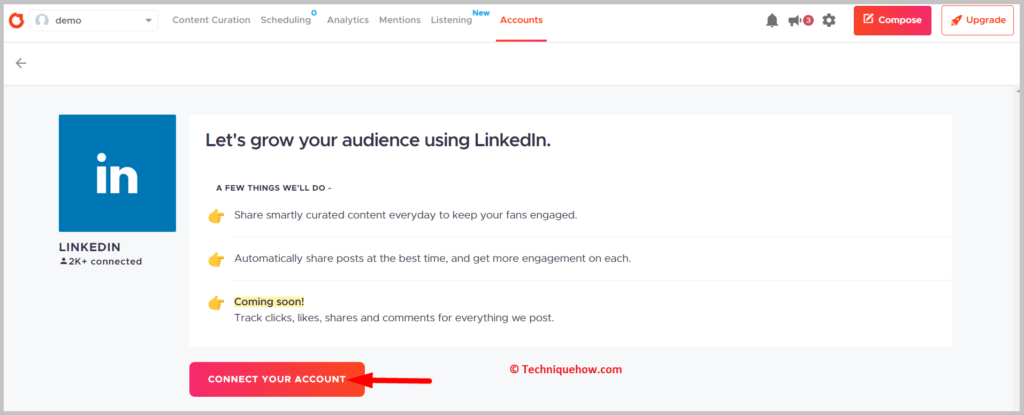Click the '2K+ connected' text
This screenshot has width=1024, height=415.
coord(101,261)
